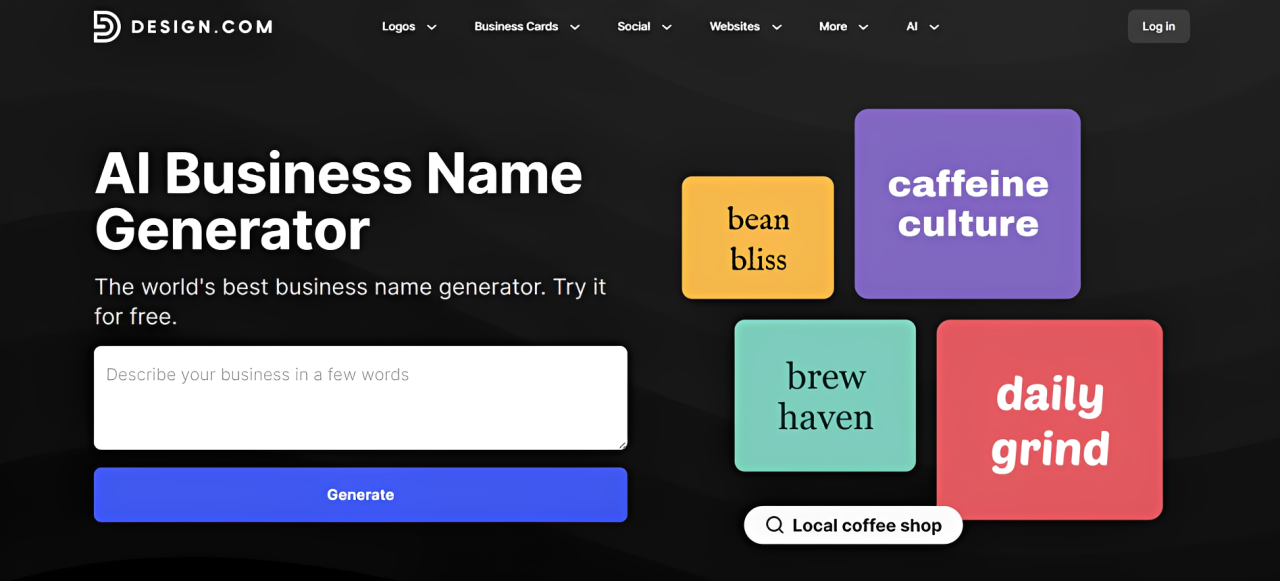The image size is (1280, 581).
Task: Open the More menu
Action: tap(833, 27)
